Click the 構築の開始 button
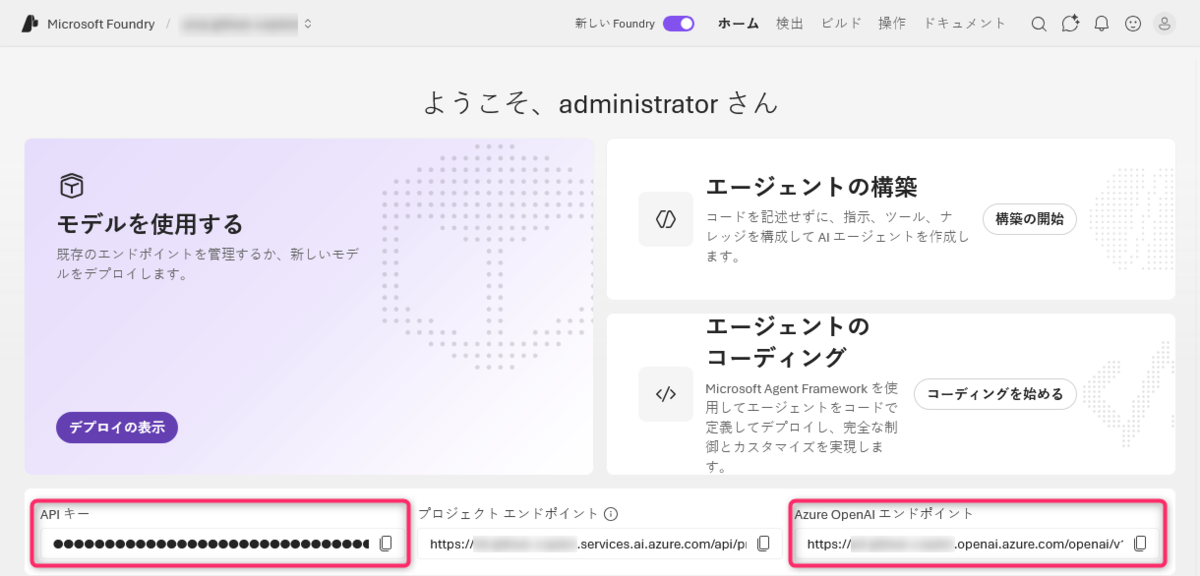The image size is (1200, 576). tap(1030, 219)
